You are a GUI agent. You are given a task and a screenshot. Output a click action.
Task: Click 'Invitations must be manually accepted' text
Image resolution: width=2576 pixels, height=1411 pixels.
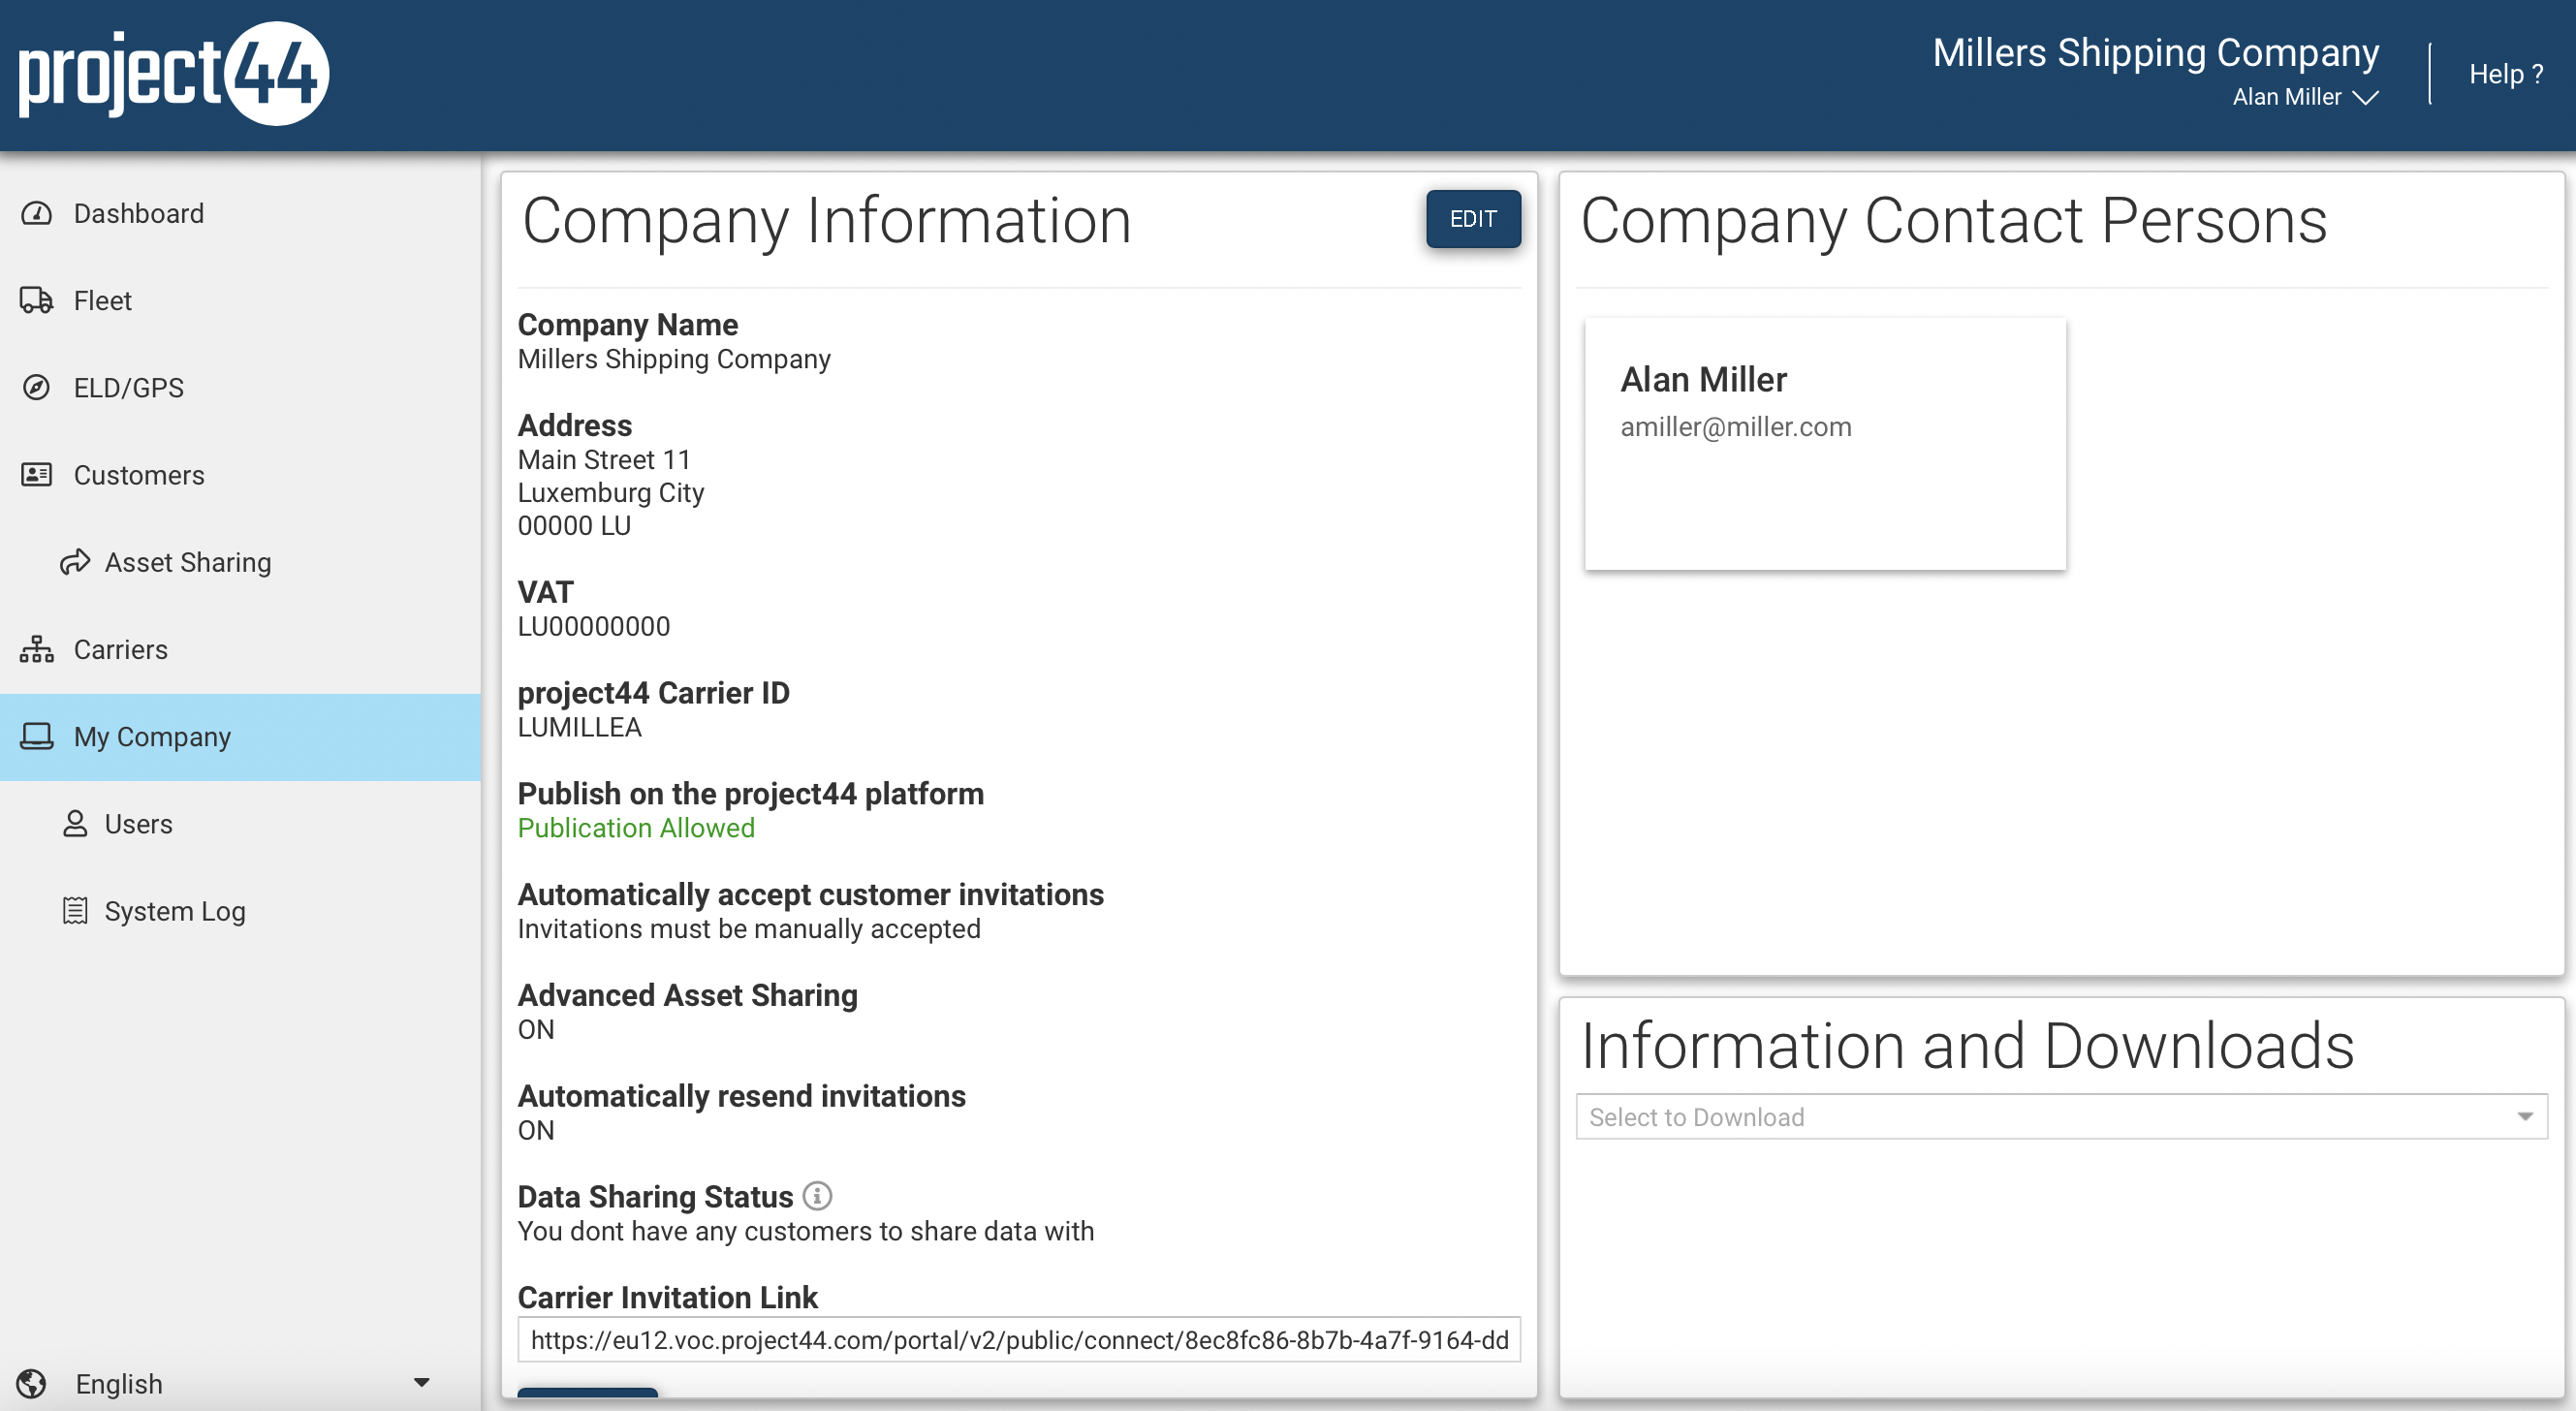pos(749,929)
